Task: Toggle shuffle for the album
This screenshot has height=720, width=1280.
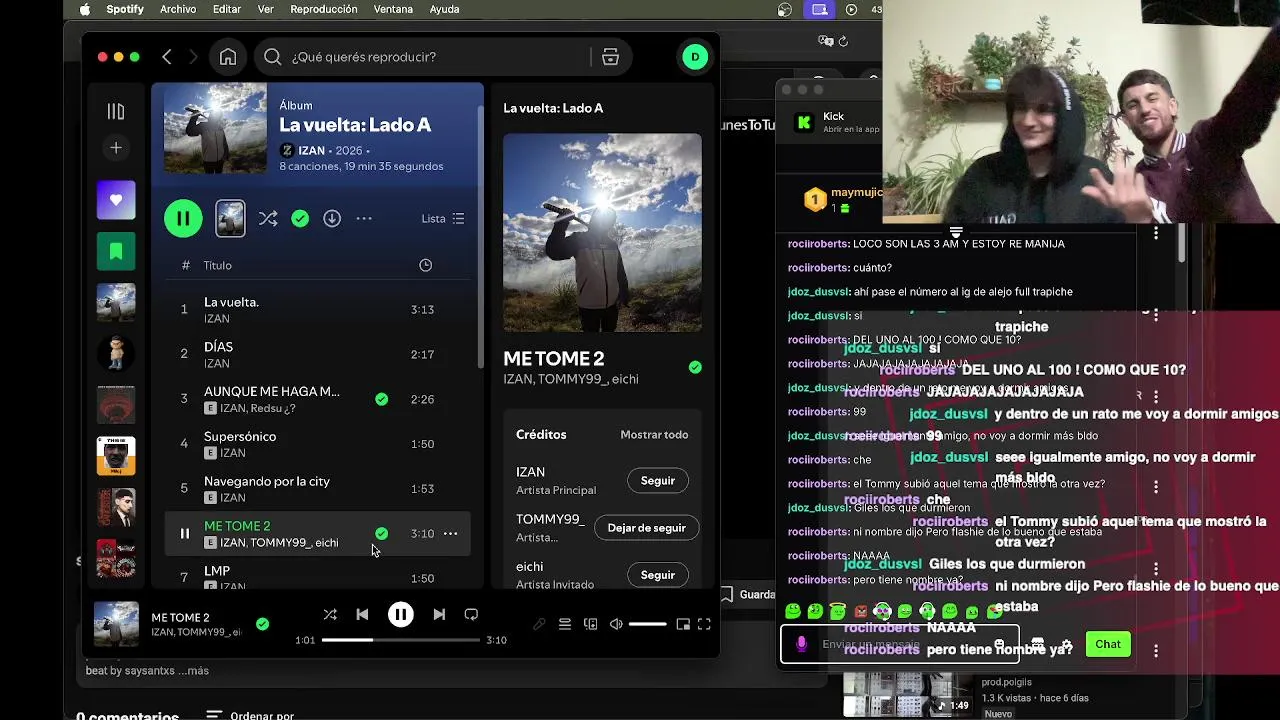Action: coord(268,218)
